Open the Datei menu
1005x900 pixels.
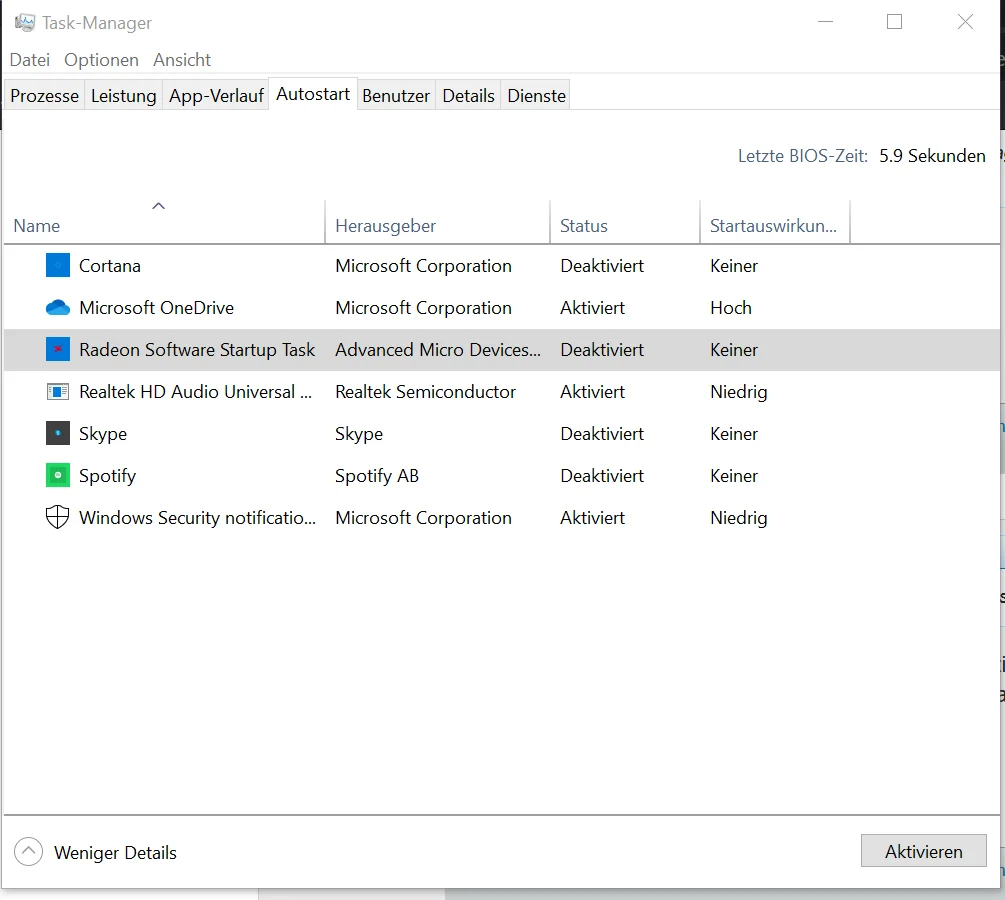29,60
